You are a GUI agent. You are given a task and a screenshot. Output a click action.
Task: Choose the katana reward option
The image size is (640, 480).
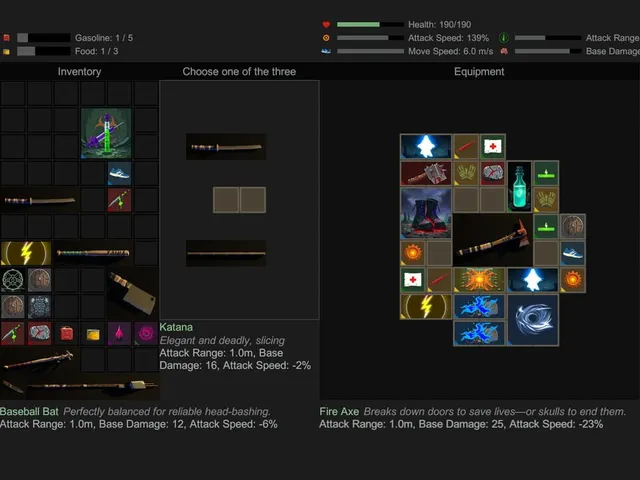pos(226,147)
